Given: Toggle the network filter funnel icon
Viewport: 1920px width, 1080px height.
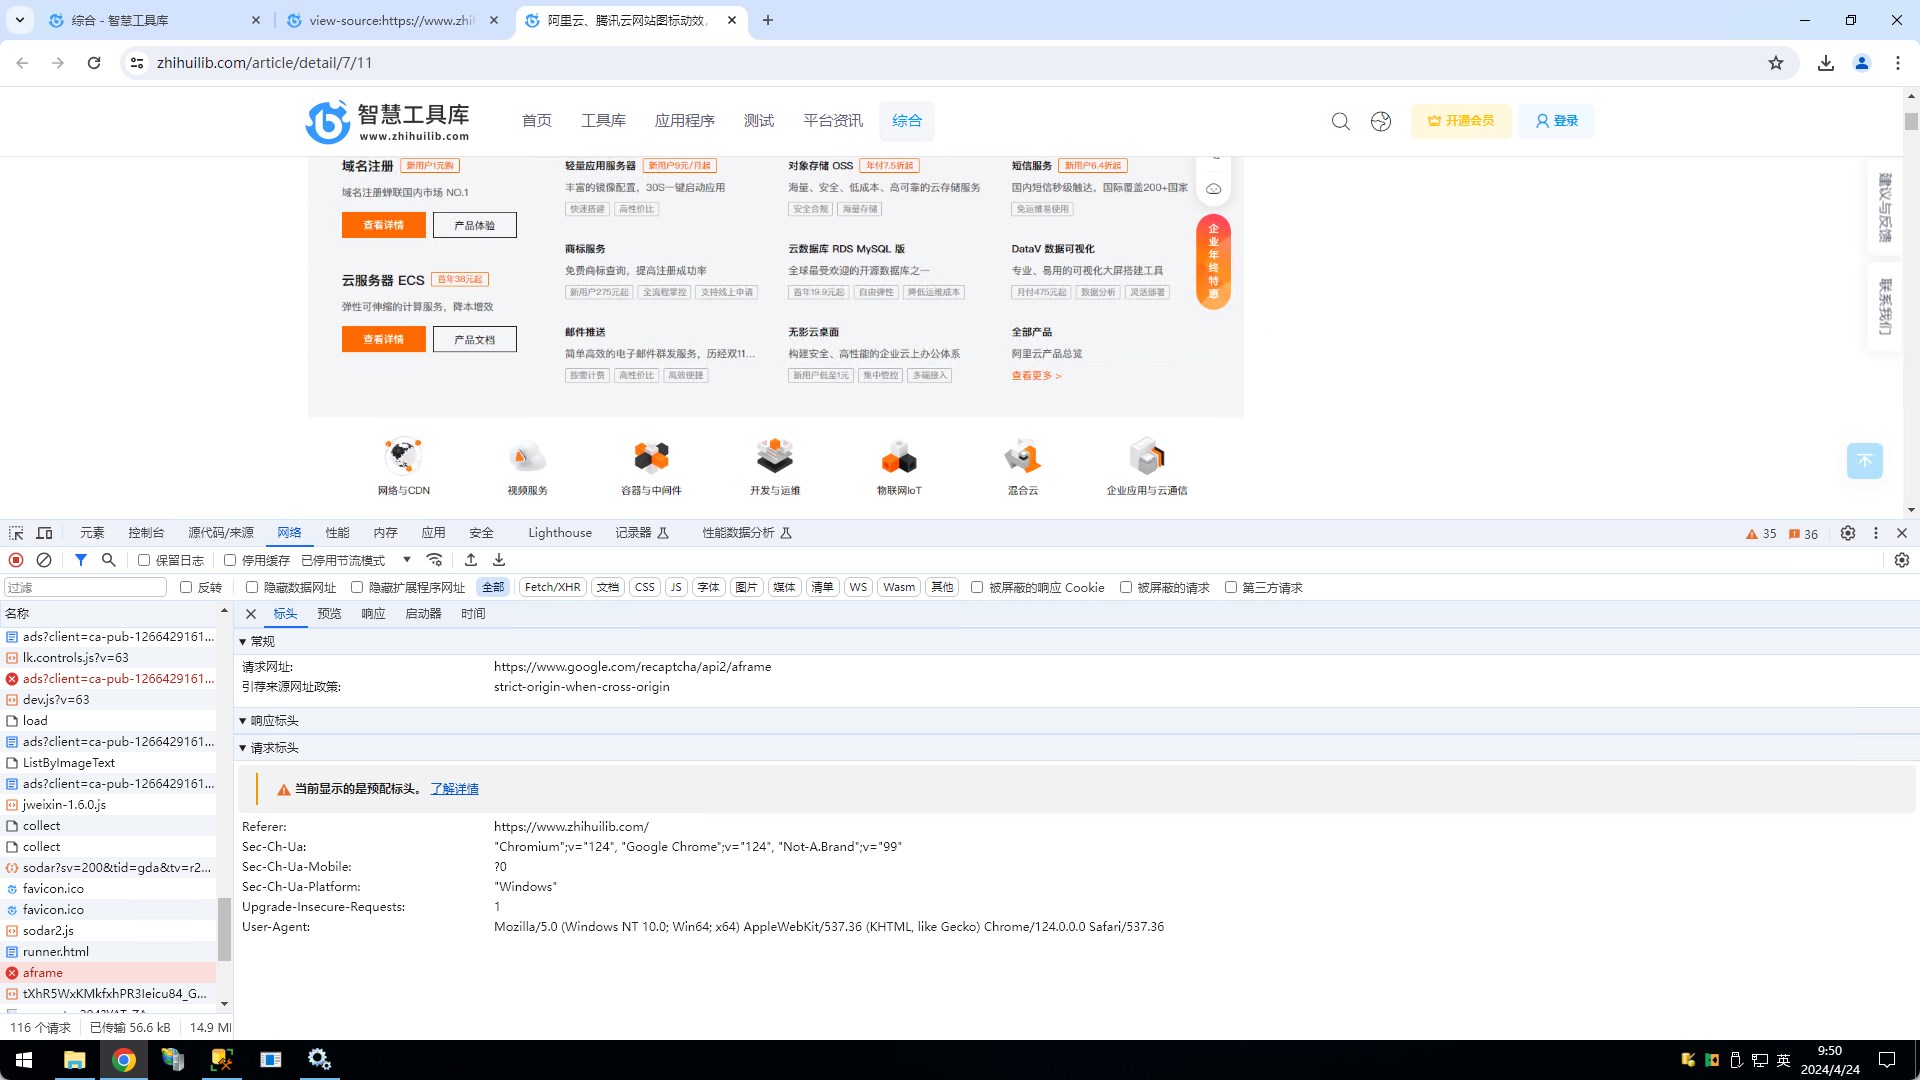Looking at the screenshot, I should click(x=81, y=560).
